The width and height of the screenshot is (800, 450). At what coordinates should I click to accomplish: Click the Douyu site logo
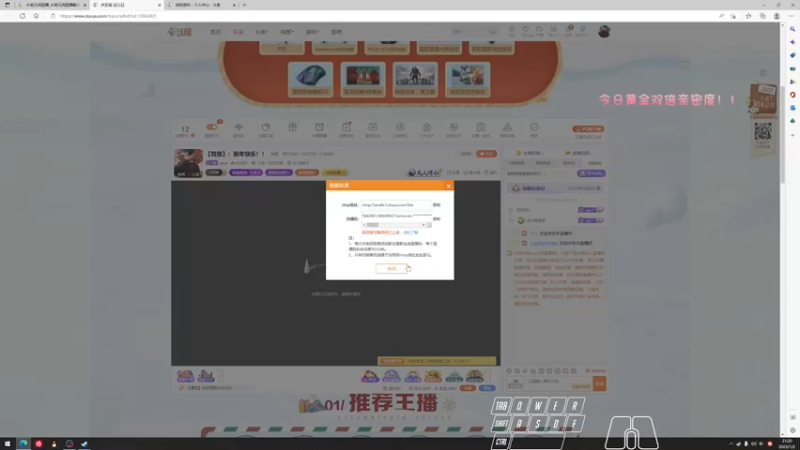tap(179, 32)
